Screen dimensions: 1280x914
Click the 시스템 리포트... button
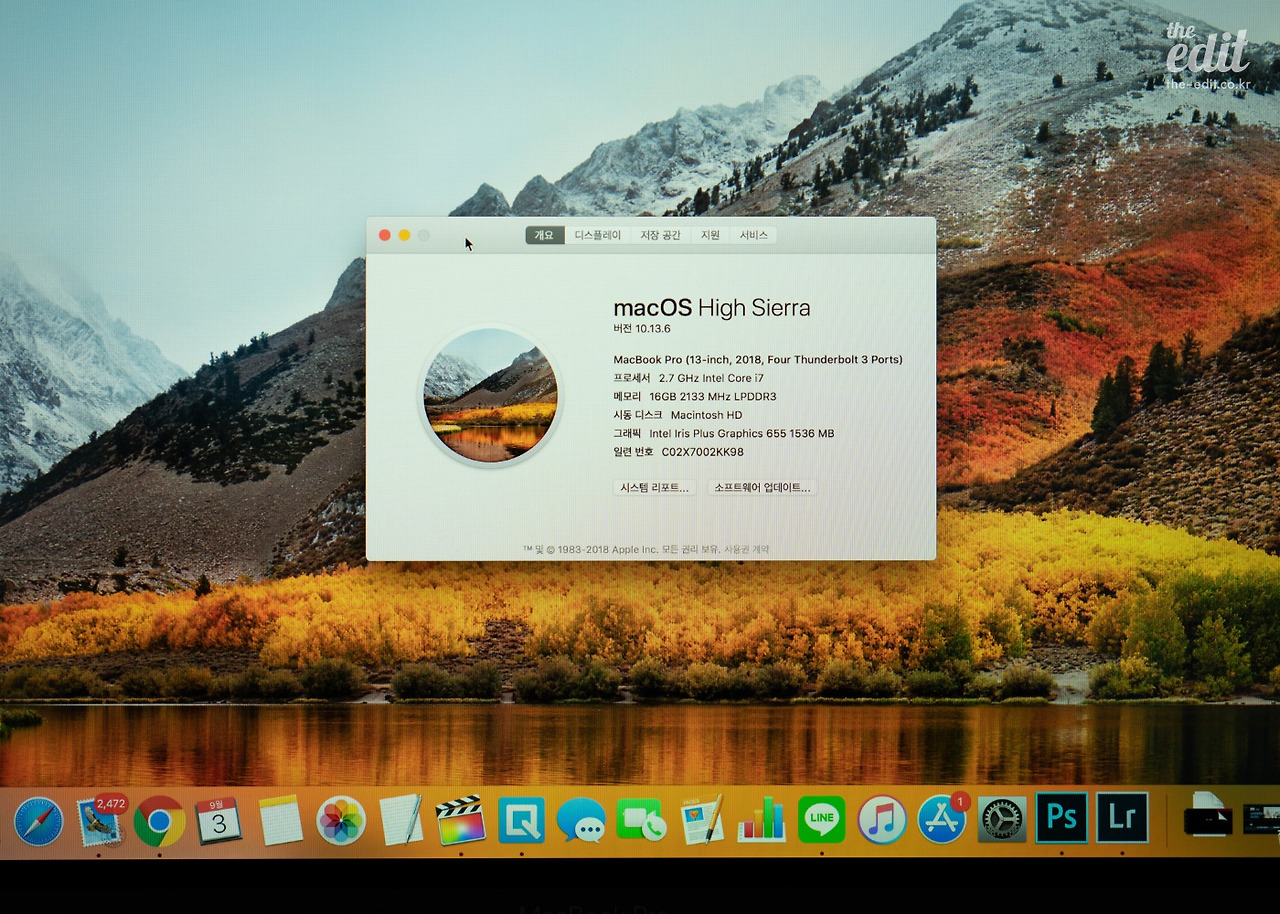655,488
